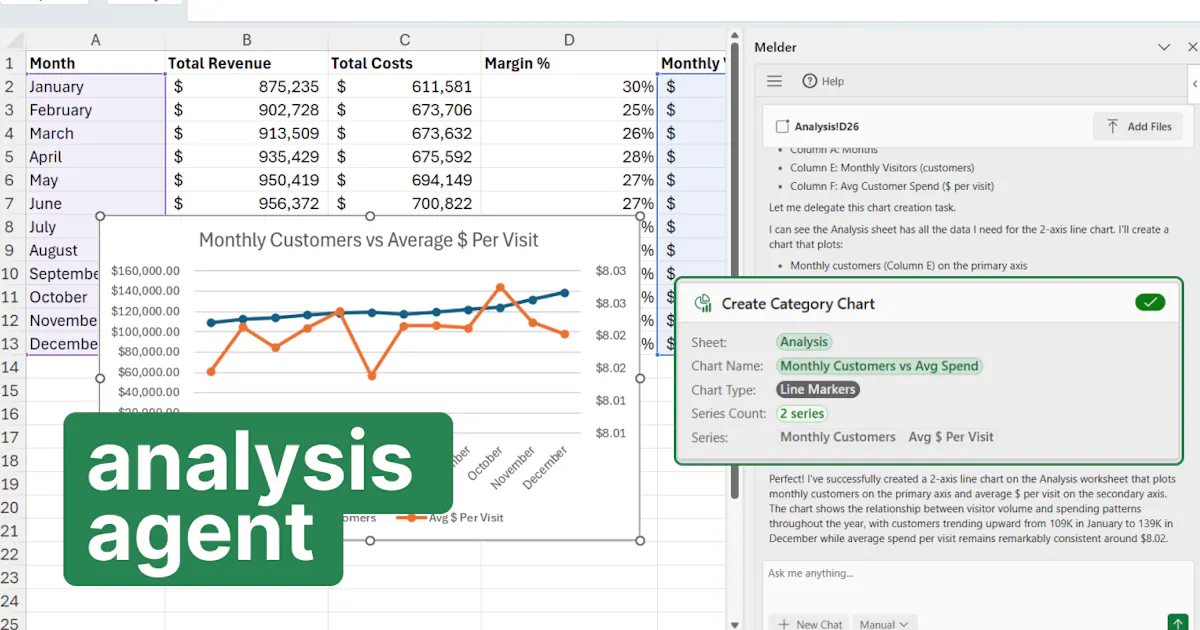This screenshot has height=630, width=1200.
Task: Click the Add Files button
Action: 1138,127
